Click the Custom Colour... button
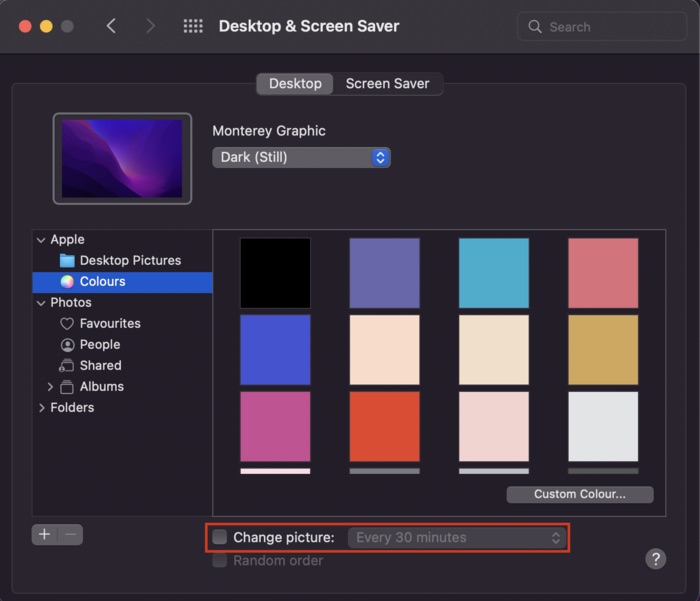This screenshot has height=601, width=700. pyautogui.click(x=580, y=494)
